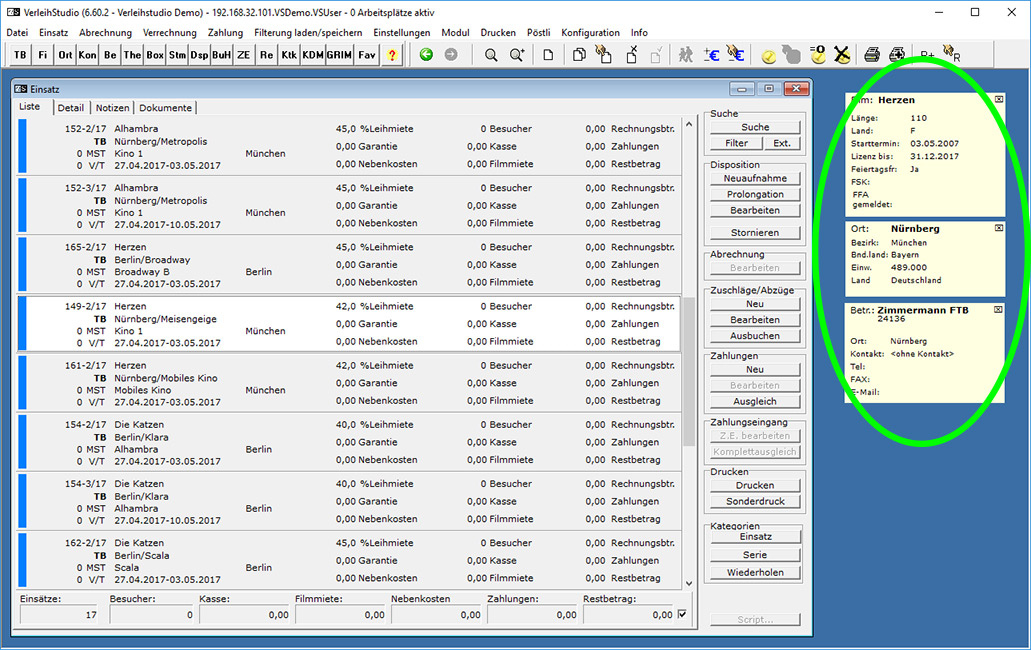1031x650 pixels.
Task: Open the Konfiguration menu
Action: (x=590, y=33)
